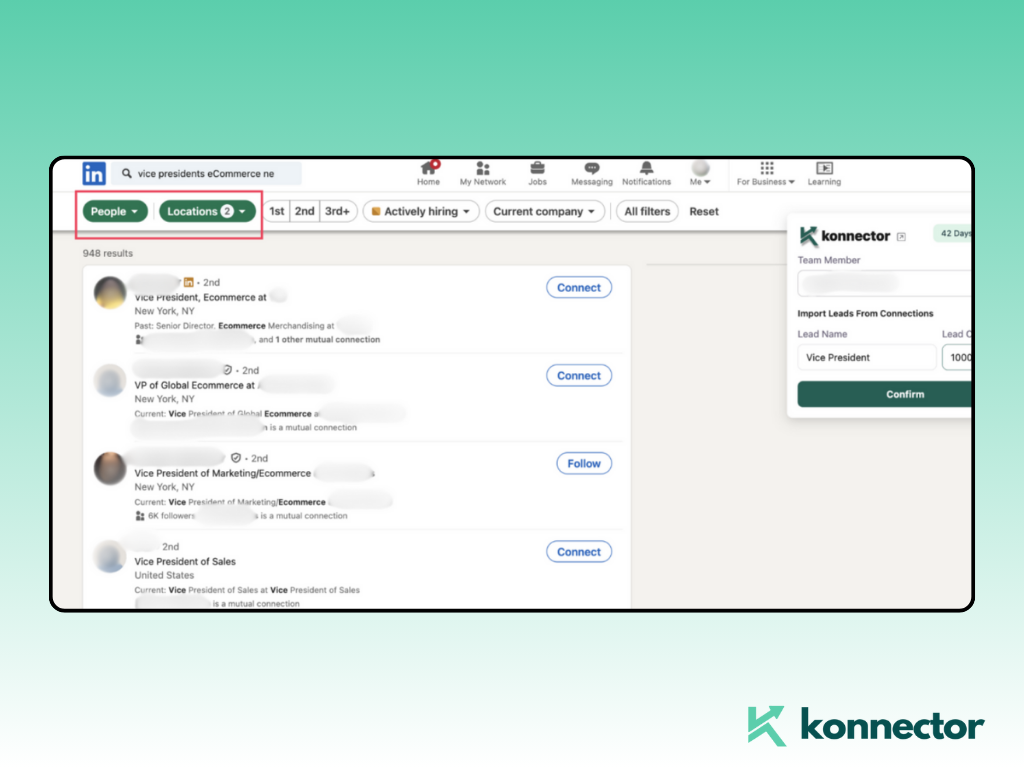Click the followers icon next to 6K followers
The height and width of the screenshot is (768, 1024).
pos(140,516)
